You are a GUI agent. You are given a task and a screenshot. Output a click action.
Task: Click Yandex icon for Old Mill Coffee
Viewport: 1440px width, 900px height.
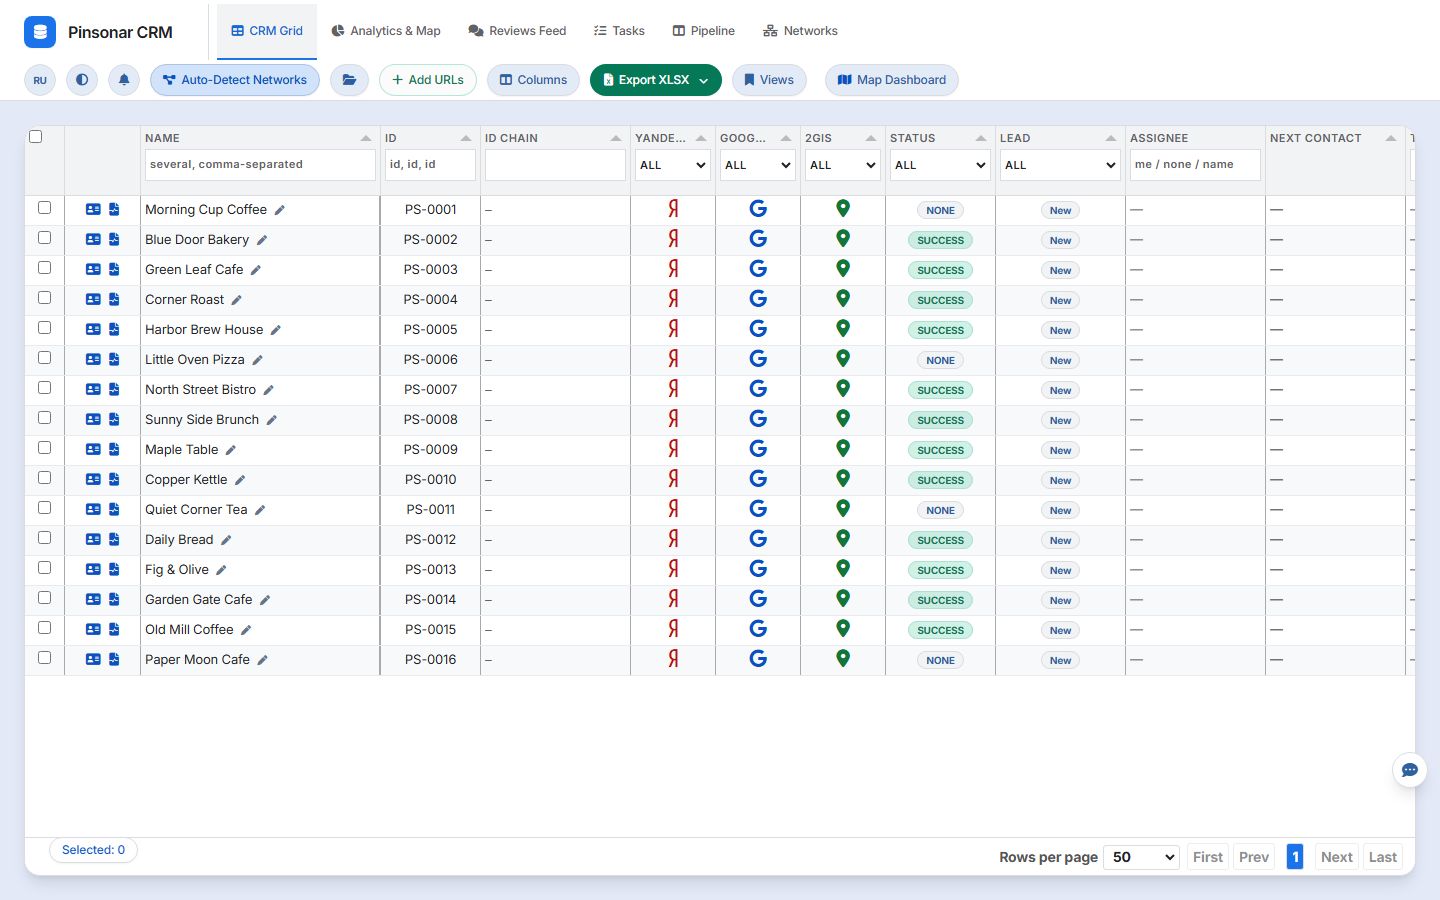point(673,629)
